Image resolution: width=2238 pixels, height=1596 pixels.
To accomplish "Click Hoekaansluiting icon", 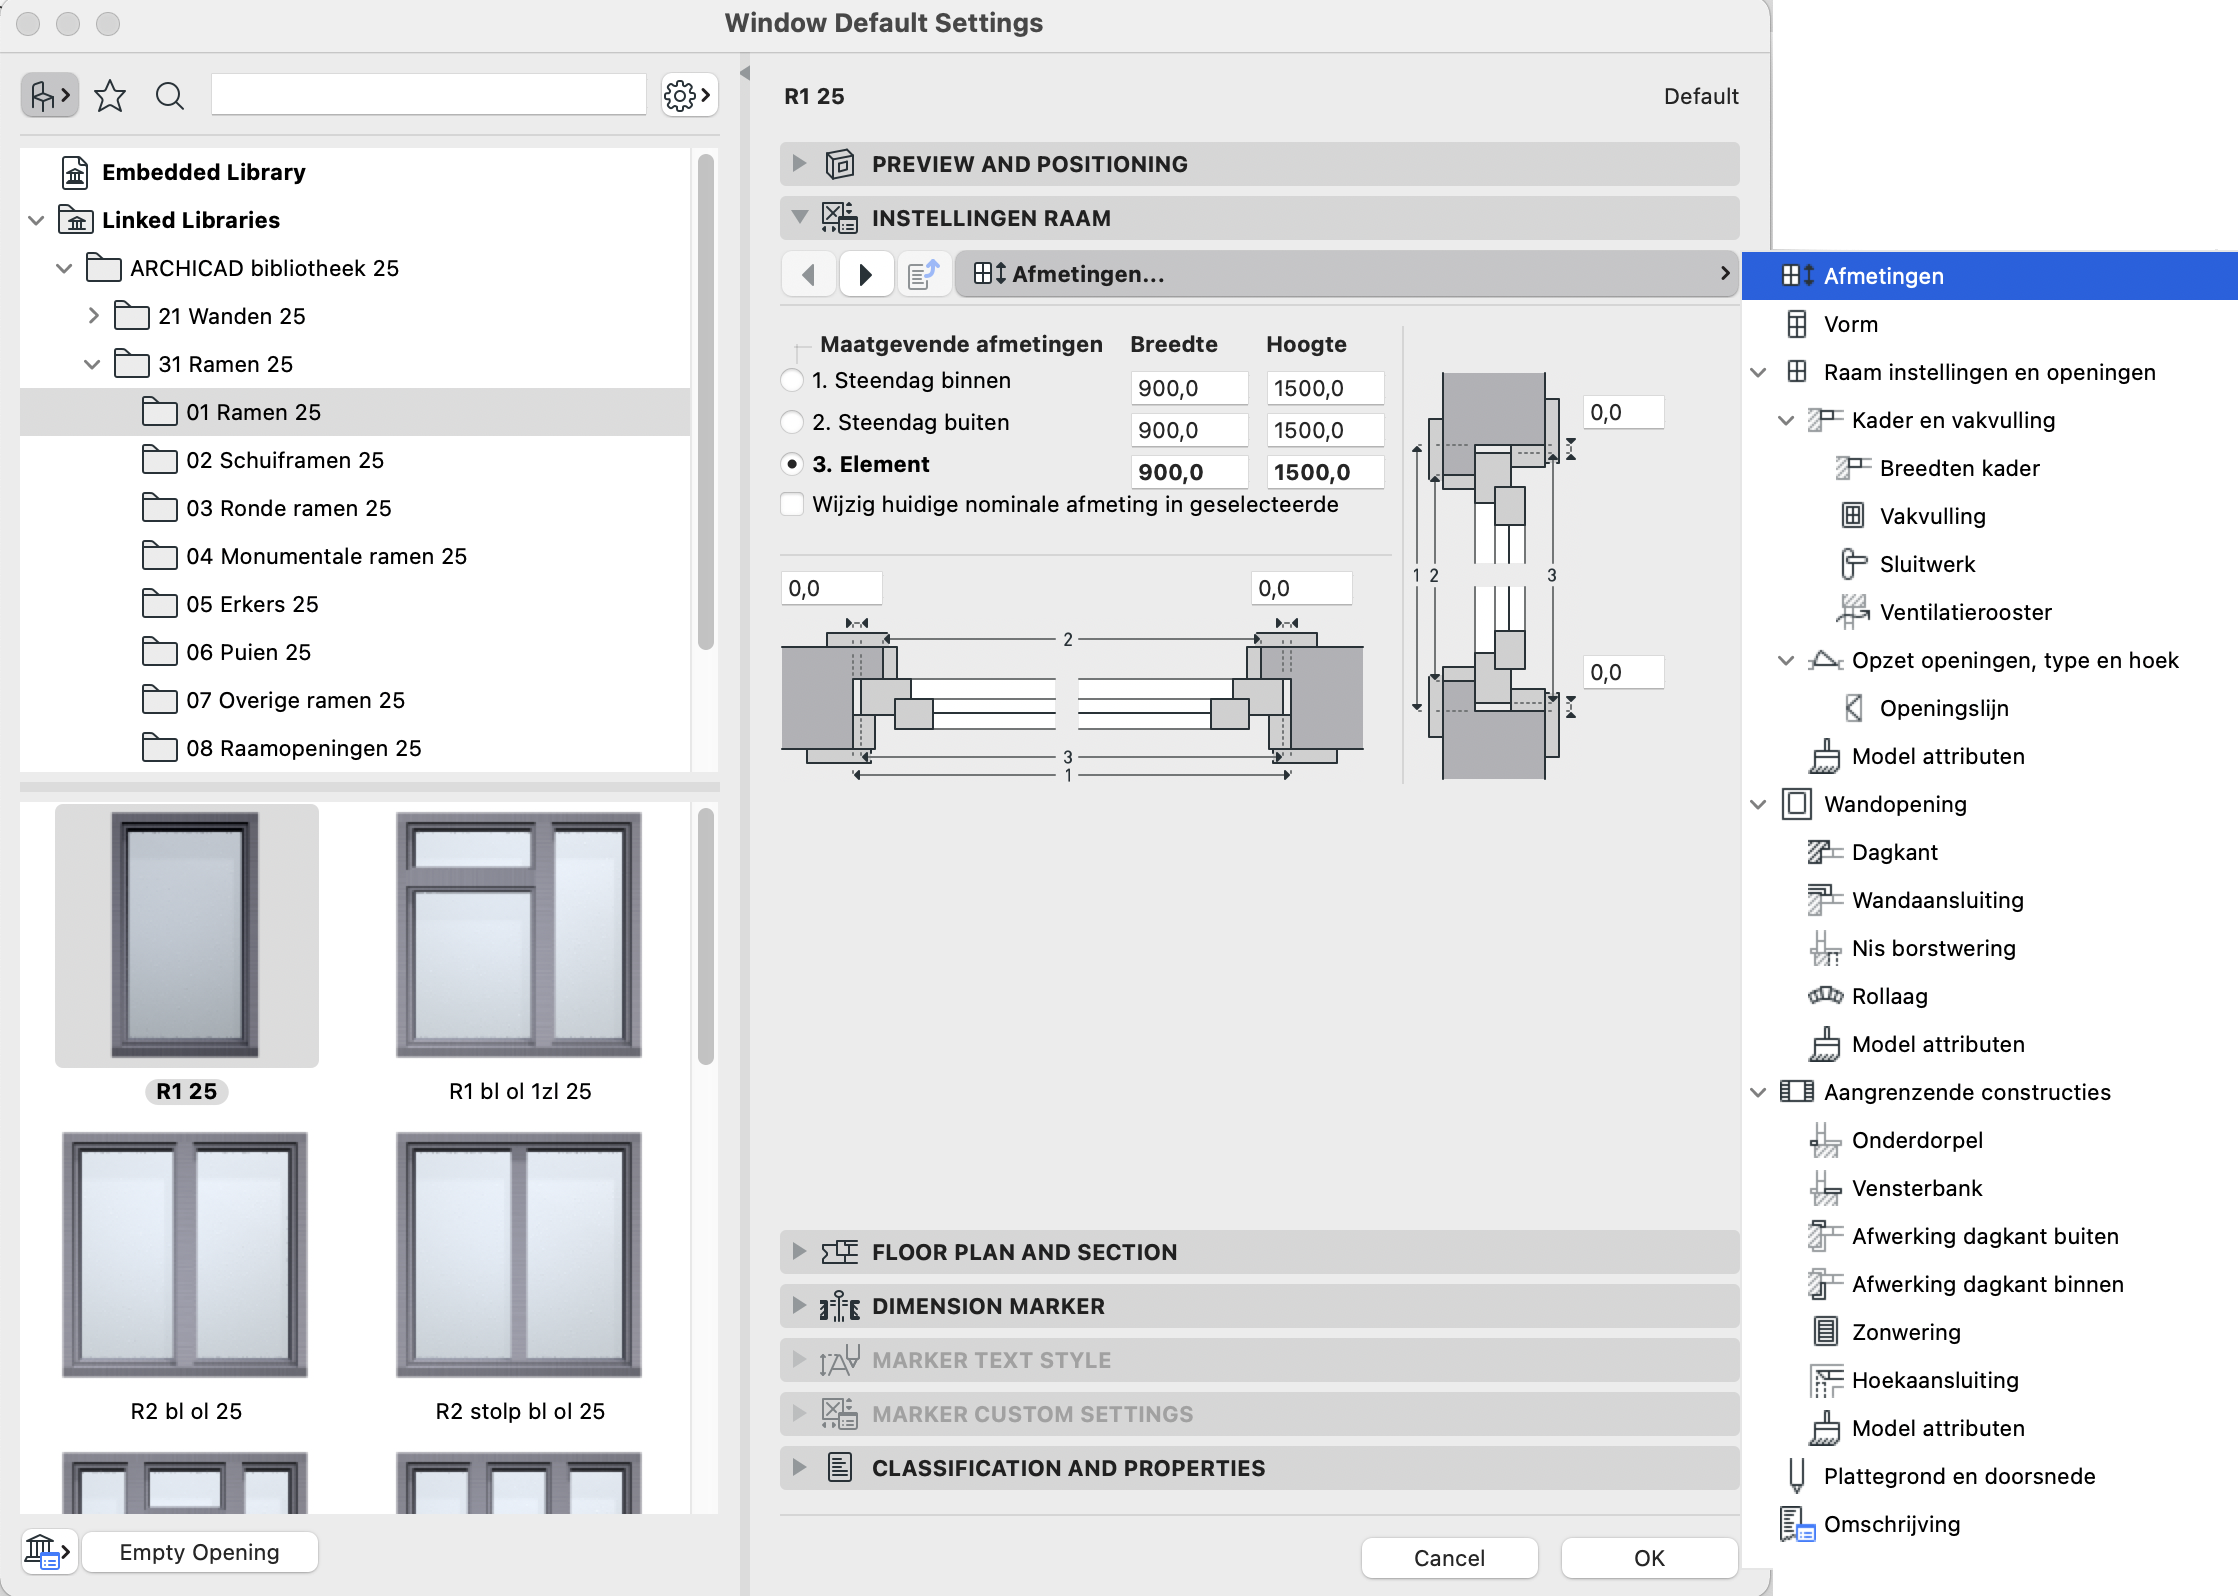I will (1825, 1380).
